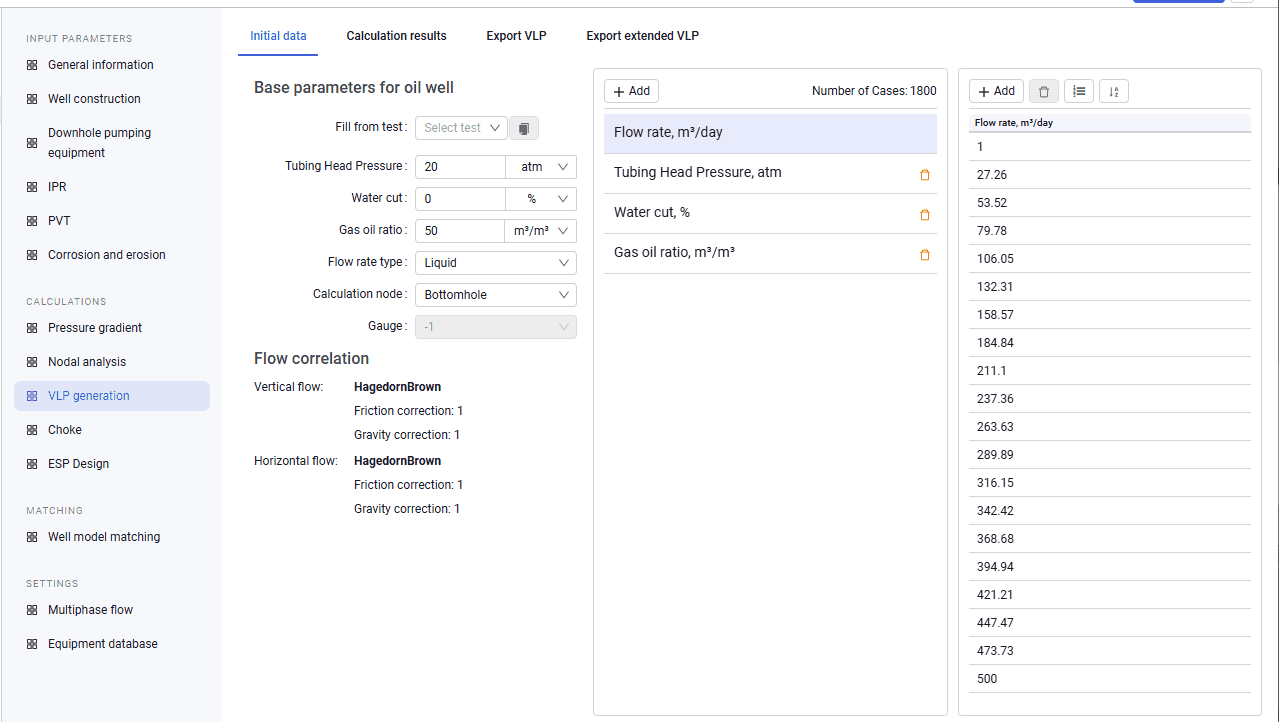
Task: Click the trash button above flow rate values
Action: coord(1044,91)
